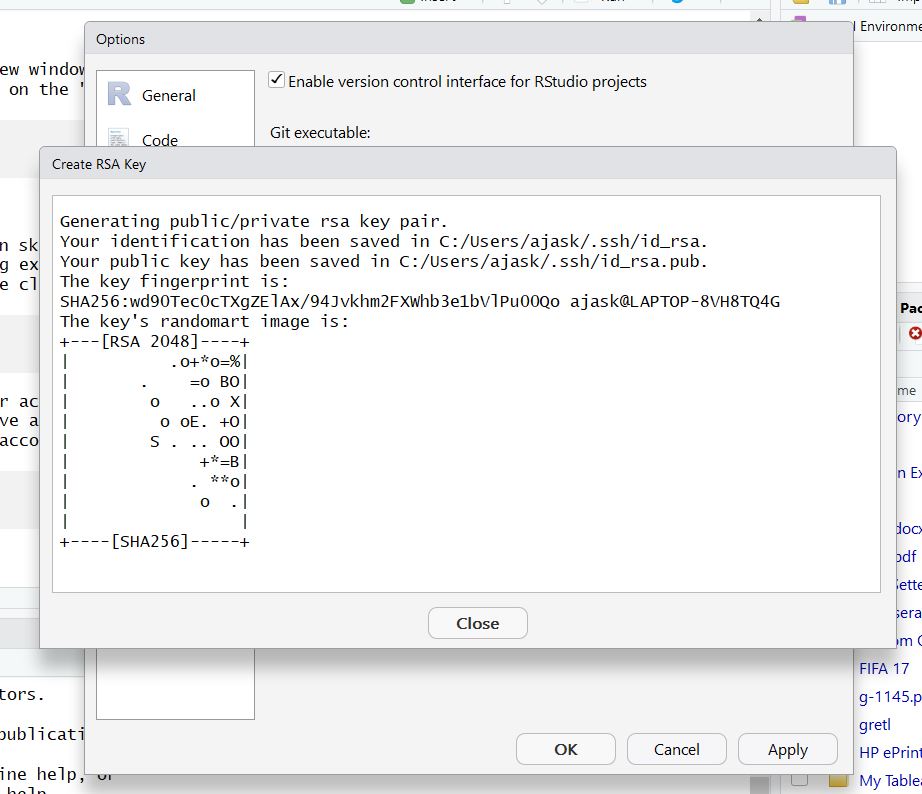
Task: Click the Options dialog title bar
Action: point(469,39)
